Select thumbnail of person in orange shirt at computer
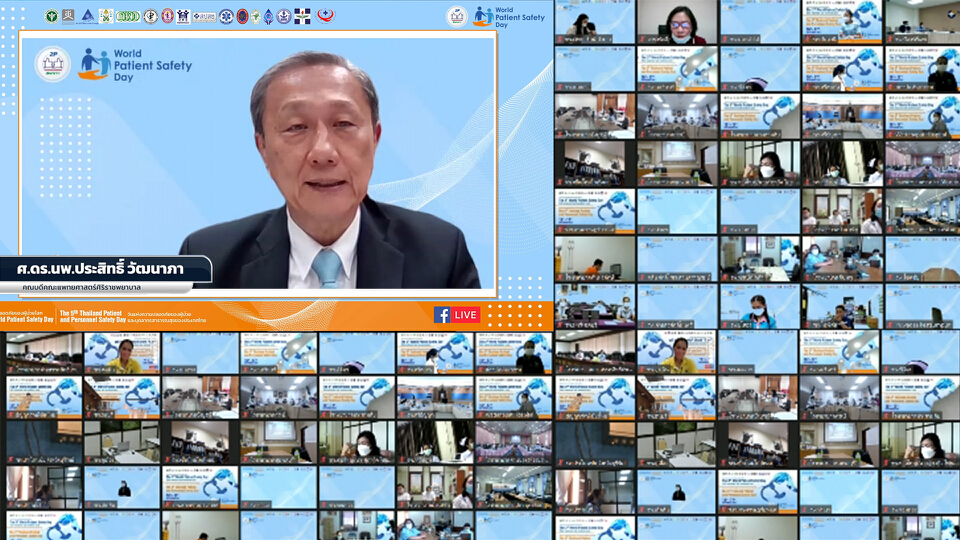This screenshot has width=960, height=540. pyautogui.click(x=594, y=259)
